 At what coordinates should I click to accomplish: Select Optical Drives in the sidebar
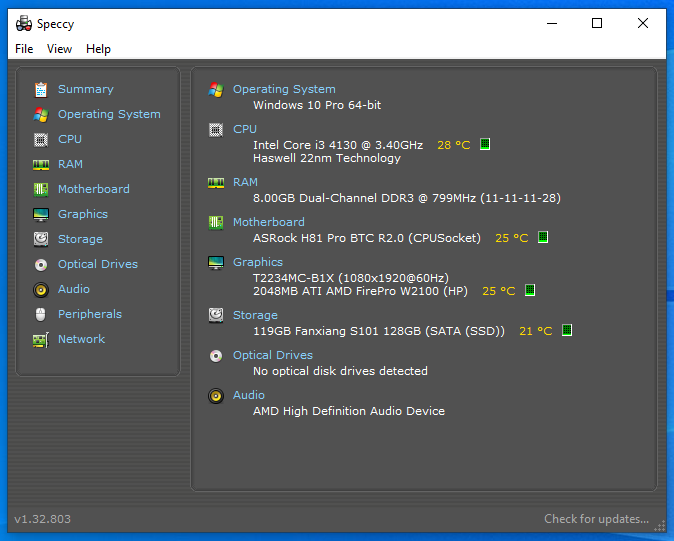pyautogui.click(x=98, y=264)
